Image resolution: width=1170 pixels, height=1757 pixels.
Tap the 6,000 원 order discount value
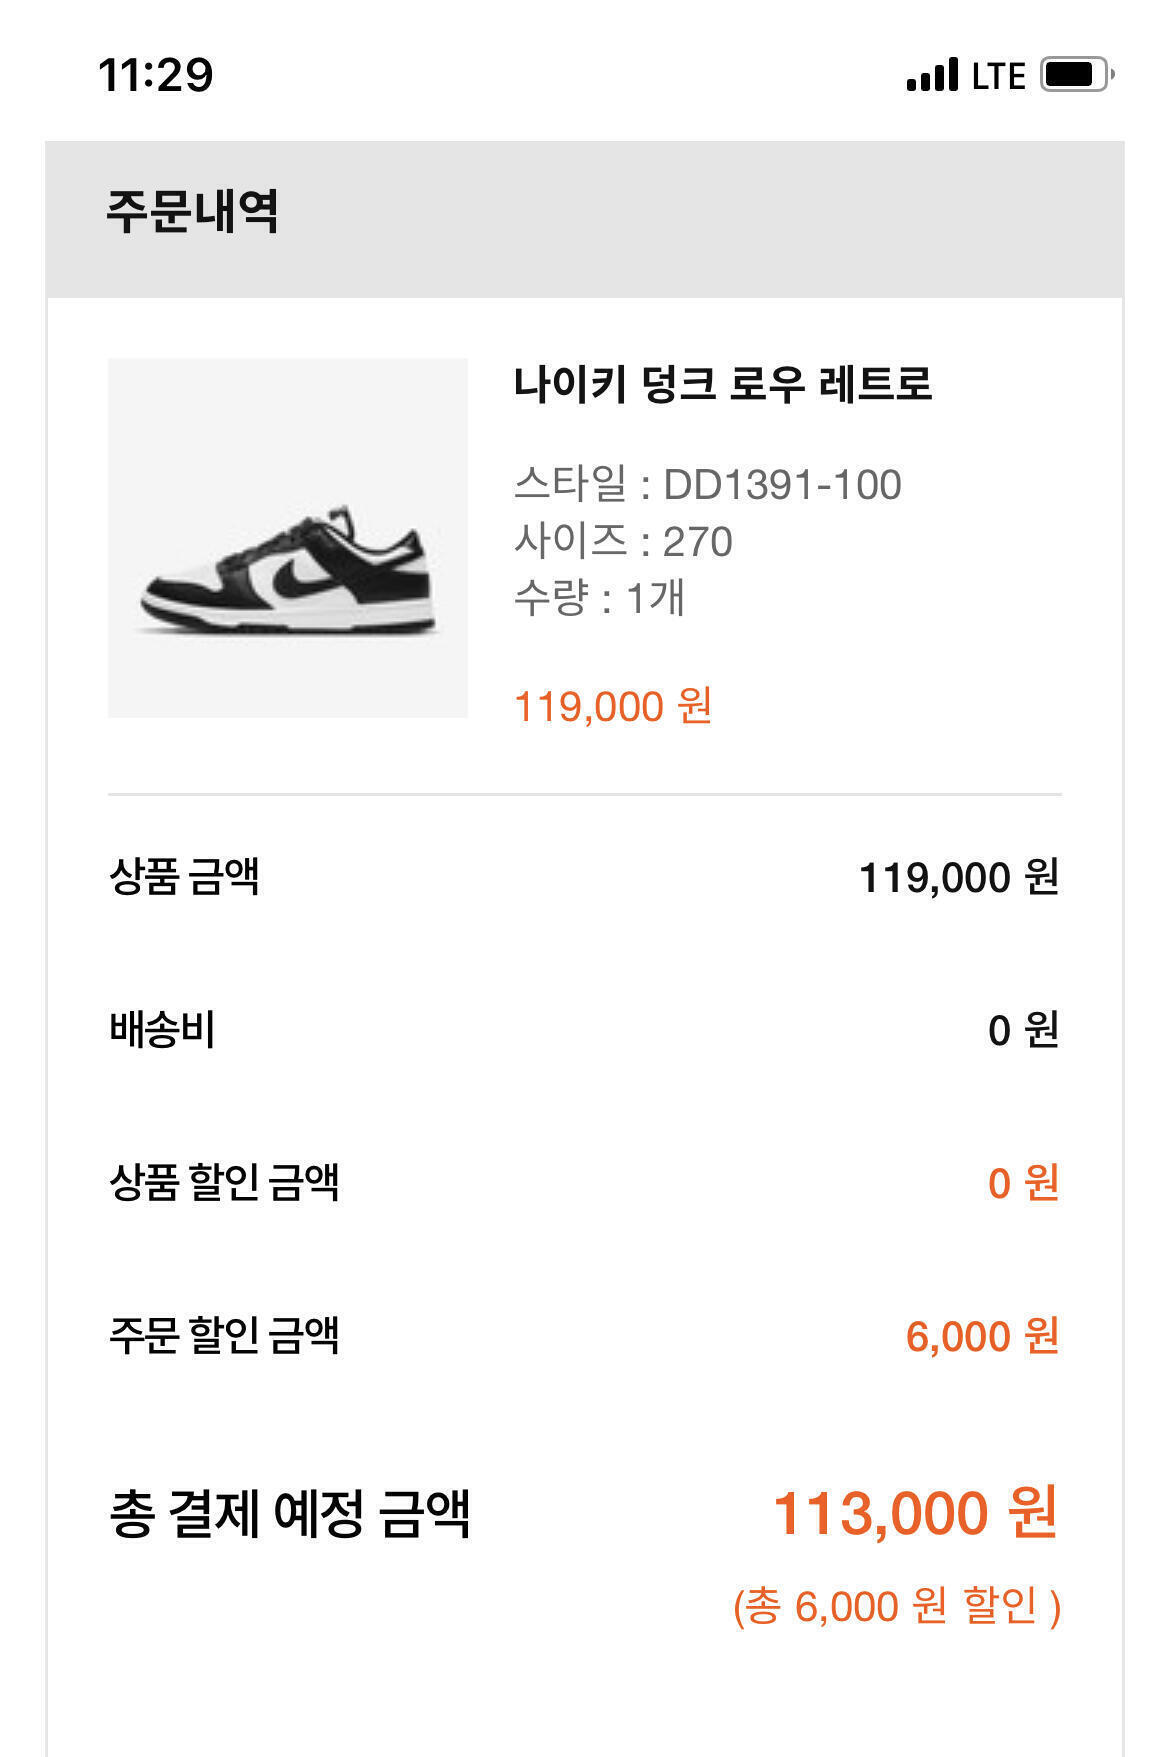[x=982, y=1336]
